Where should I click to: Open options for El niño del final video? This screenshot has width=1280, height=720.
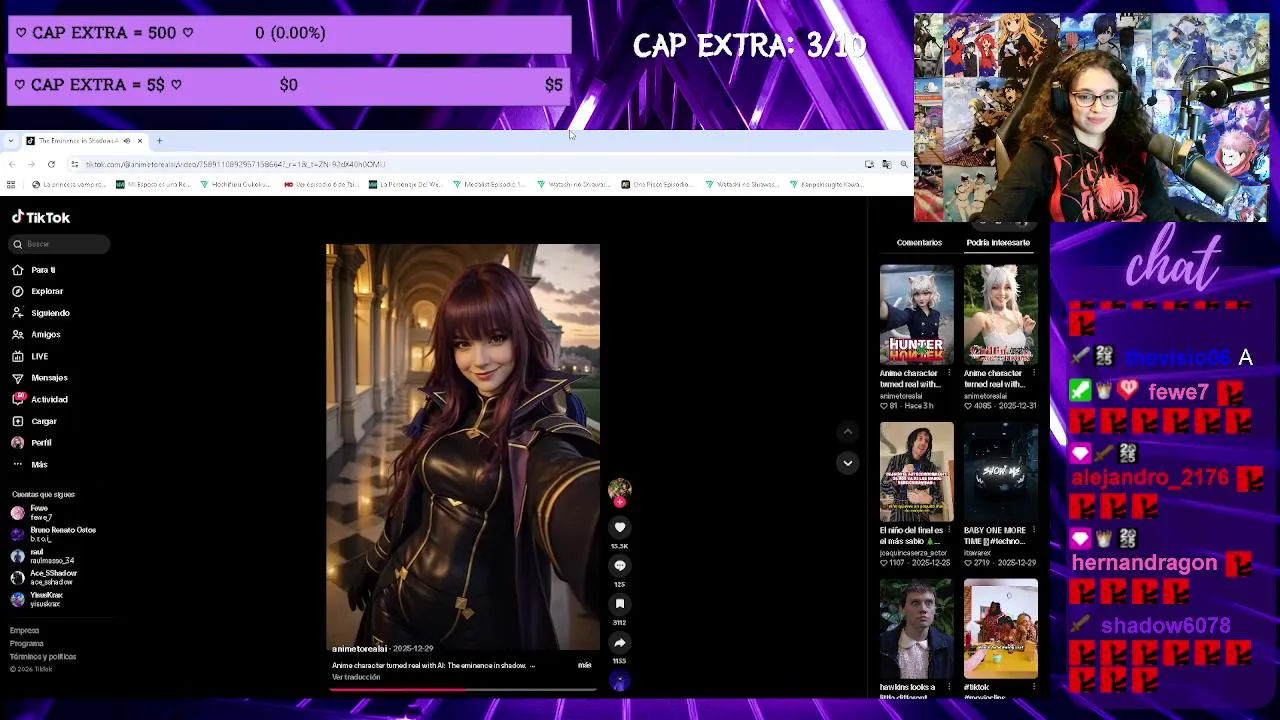click(x=949, y=530)
